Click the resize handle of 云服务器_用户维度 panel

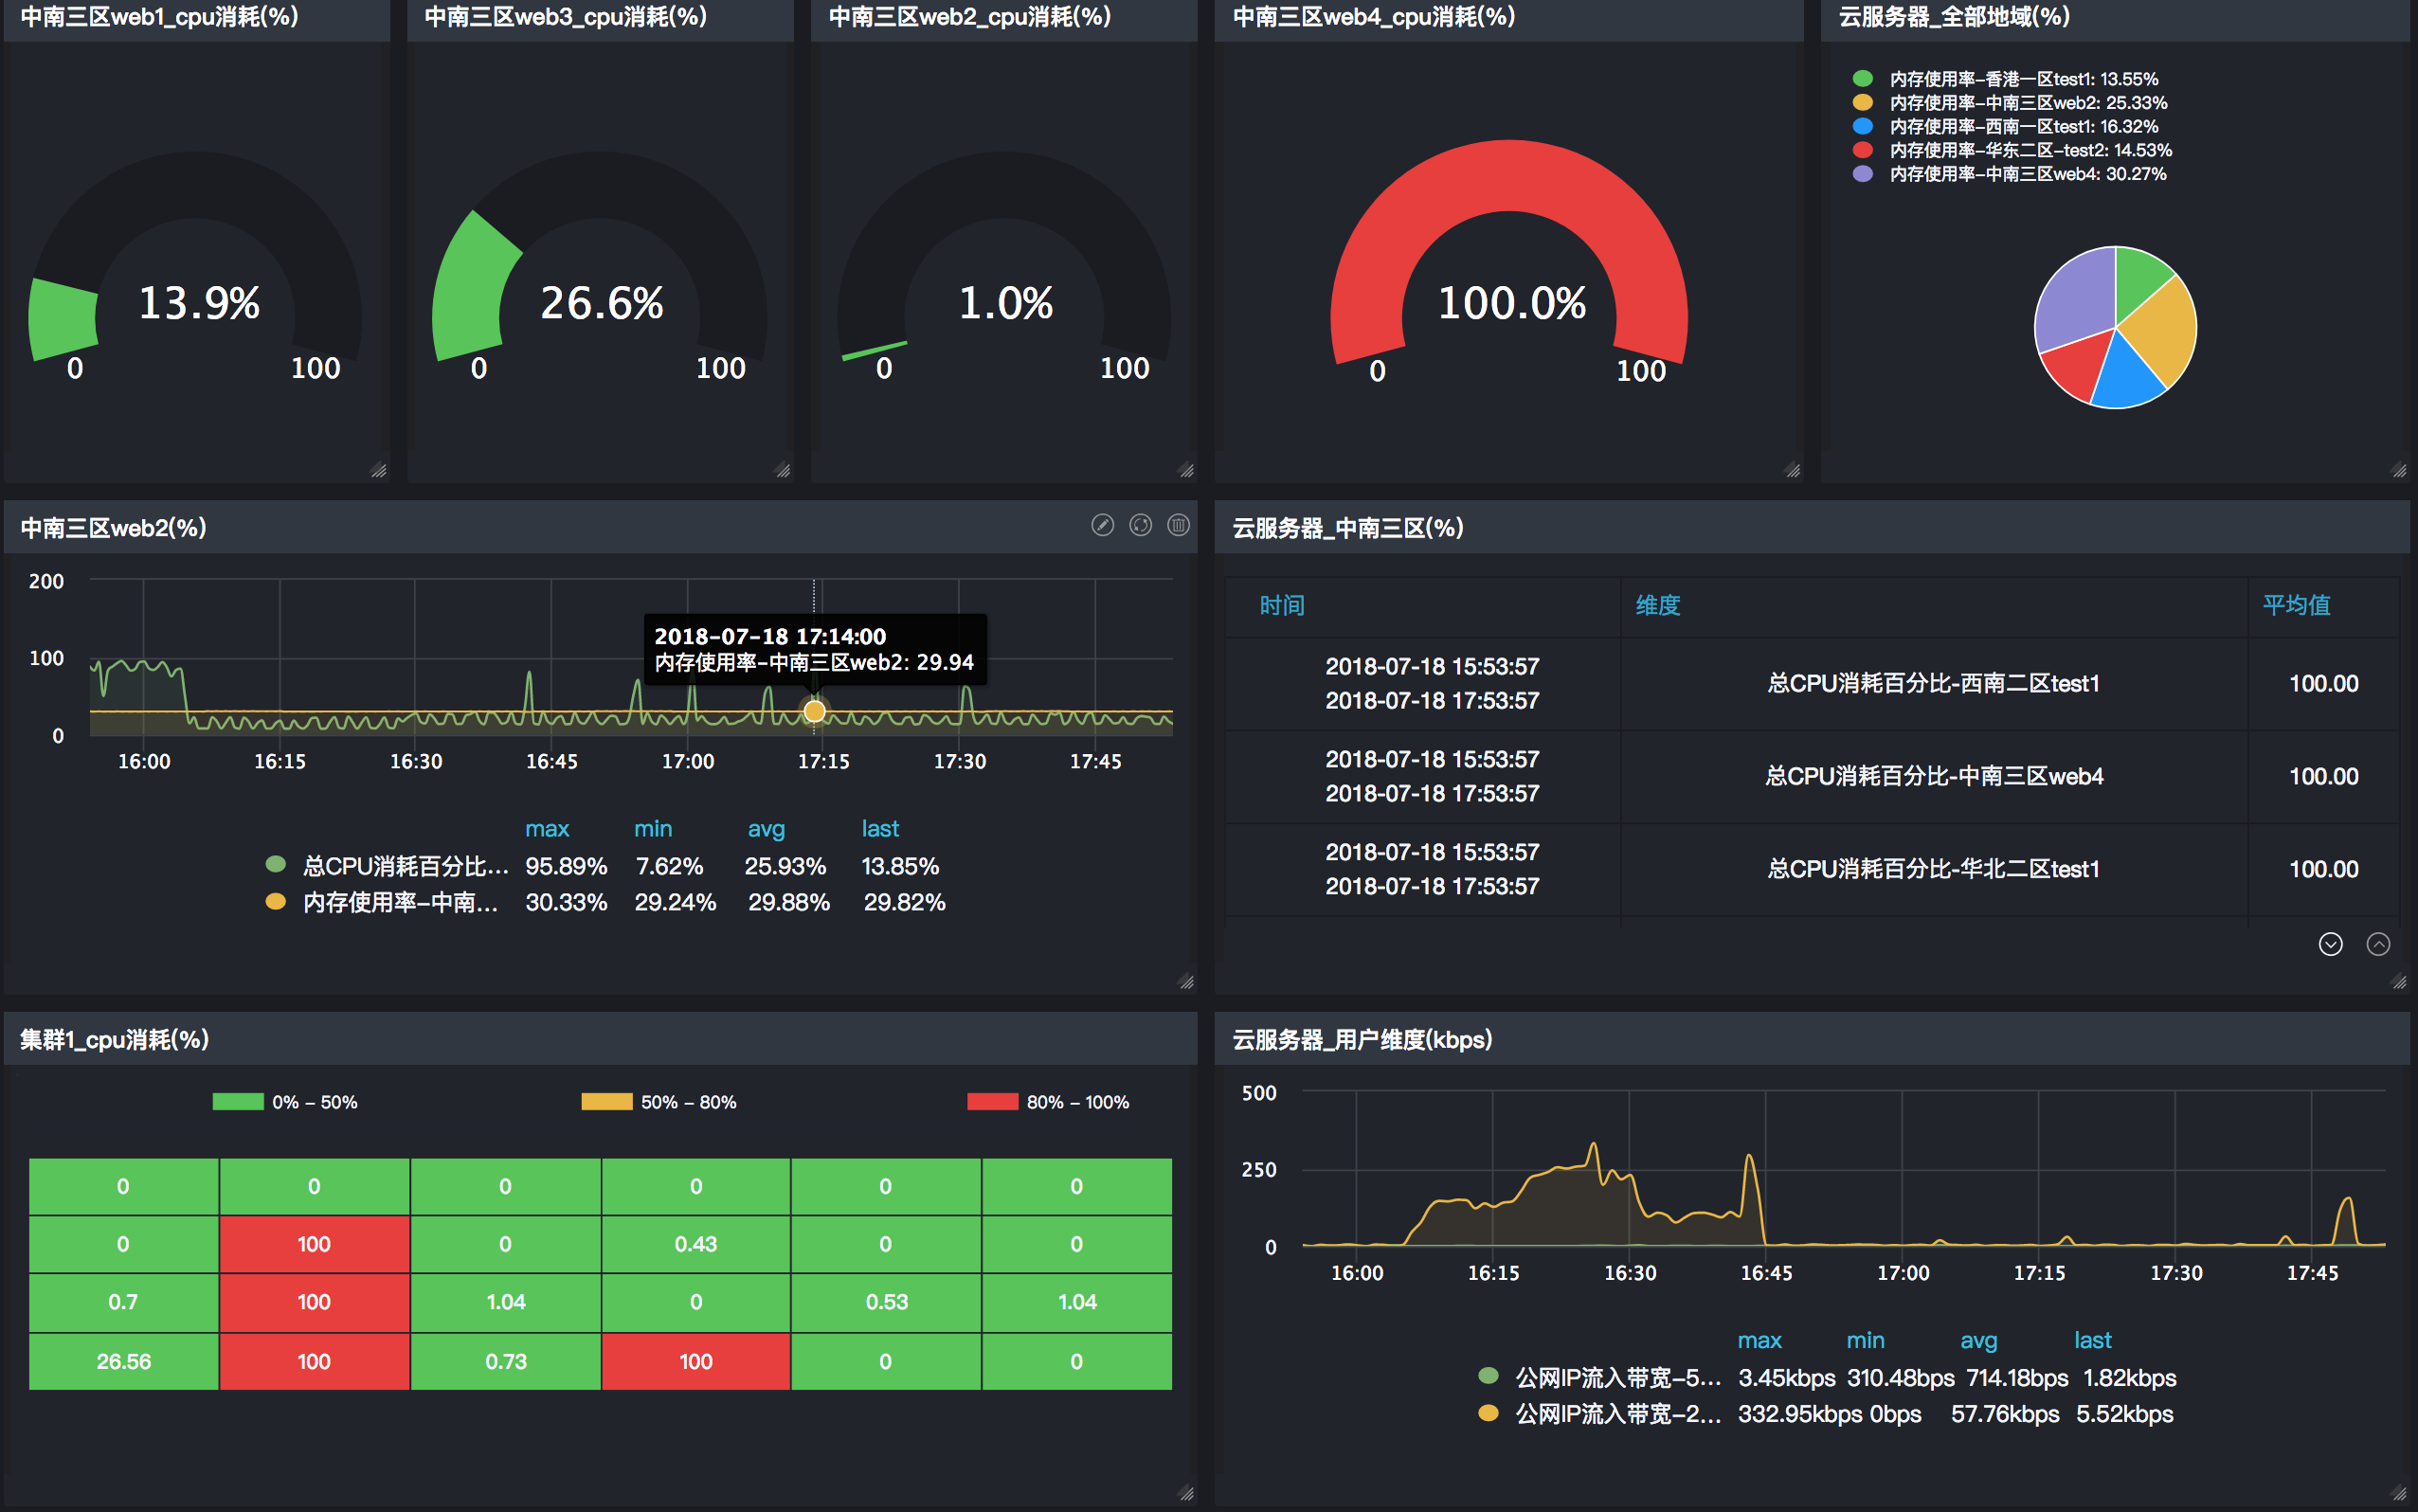(2399, 1493)
